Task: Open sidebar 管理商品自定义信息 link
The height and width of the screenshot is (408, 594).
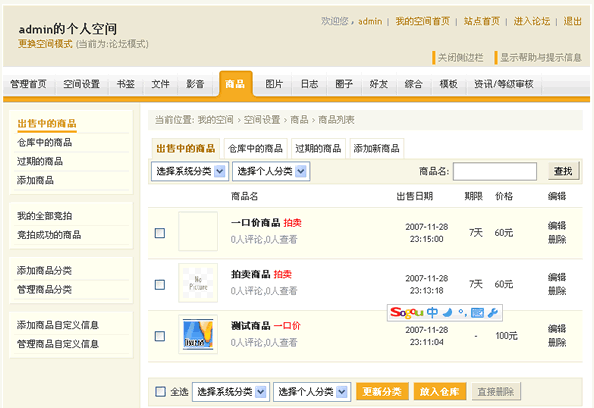Action: point(58,344)
